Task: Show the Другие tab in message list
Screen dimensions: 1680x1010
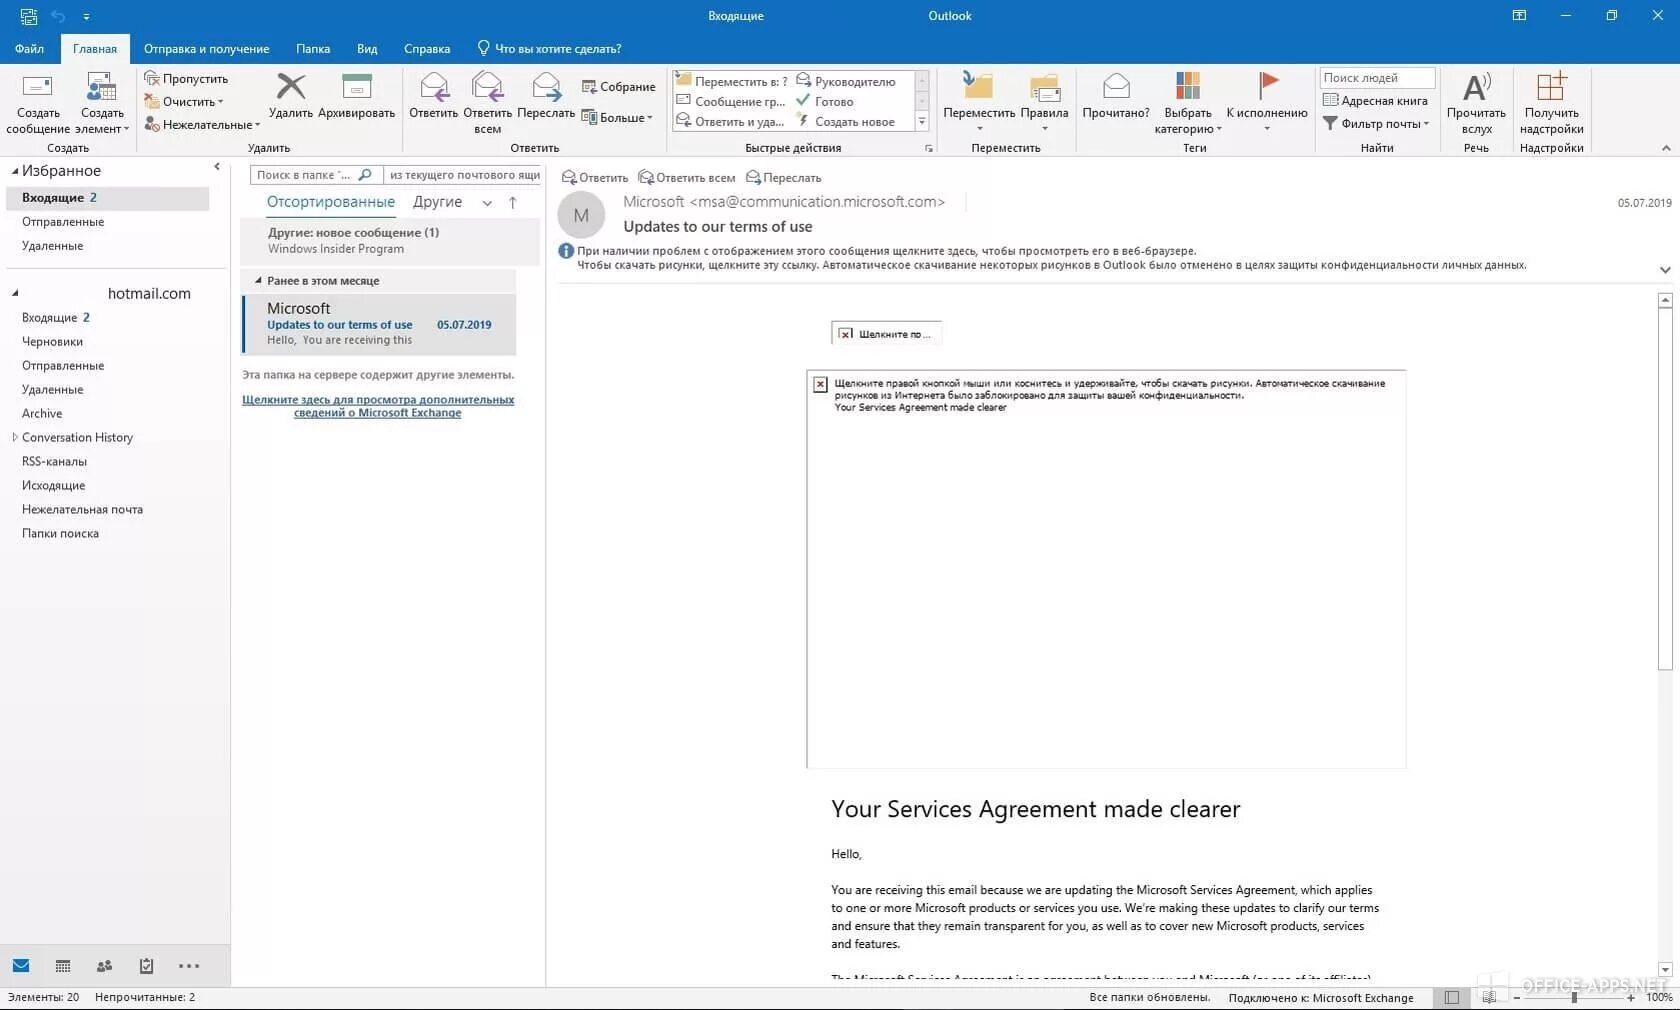Action: coord(437,202)
